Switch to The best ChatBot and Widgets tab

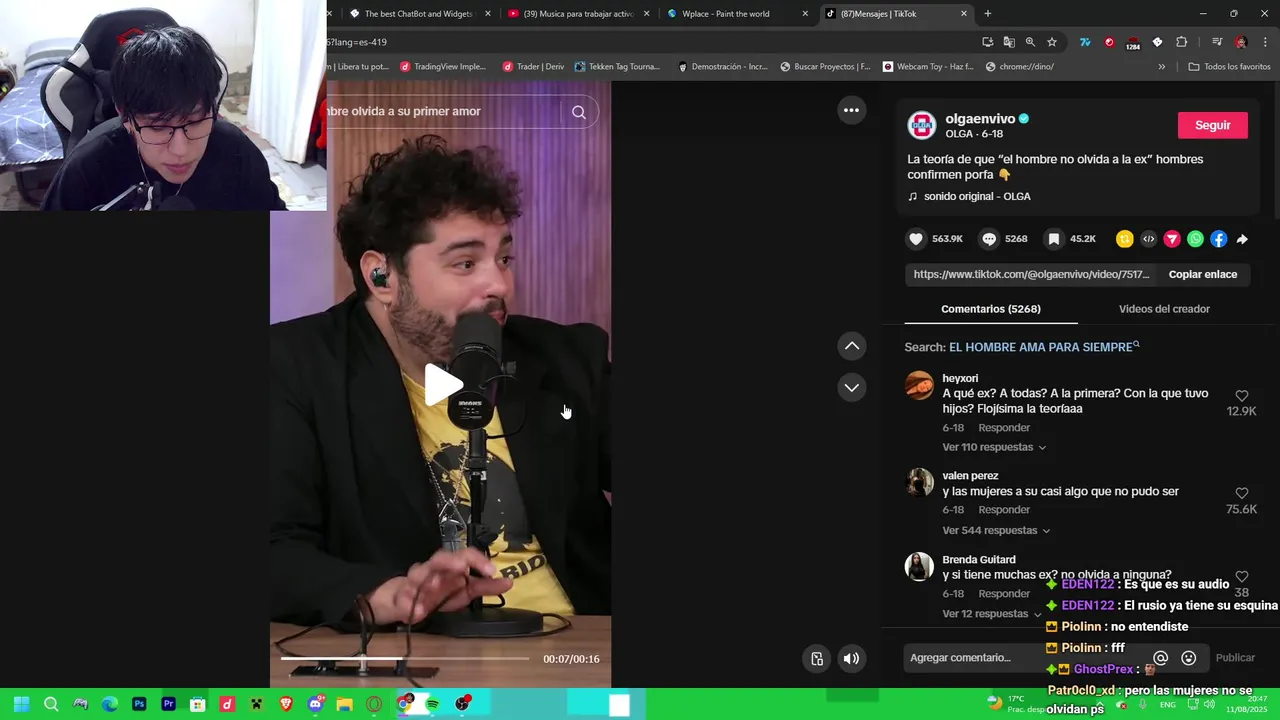click(420, 14)
